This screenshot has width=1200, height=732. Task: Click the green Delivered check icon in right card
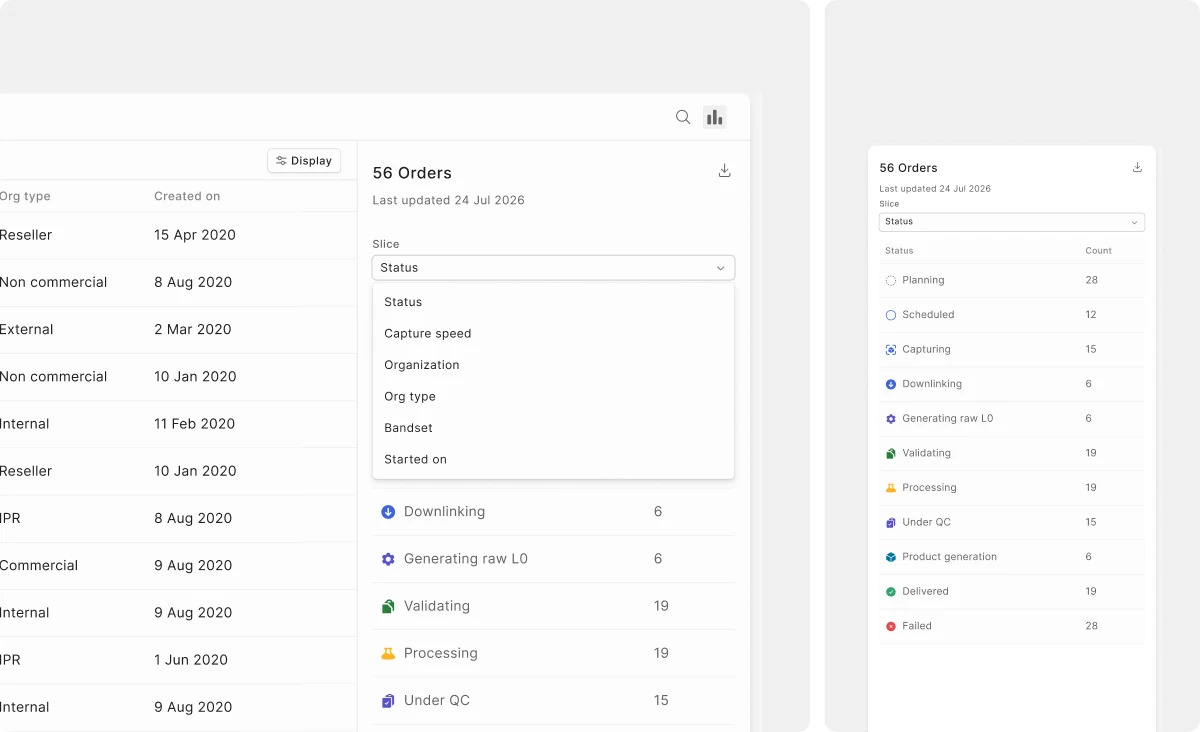(x=891, y=592)
